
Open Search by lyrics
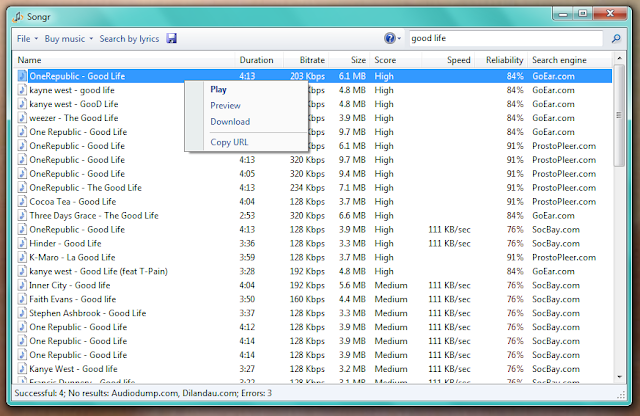[129, 38]
